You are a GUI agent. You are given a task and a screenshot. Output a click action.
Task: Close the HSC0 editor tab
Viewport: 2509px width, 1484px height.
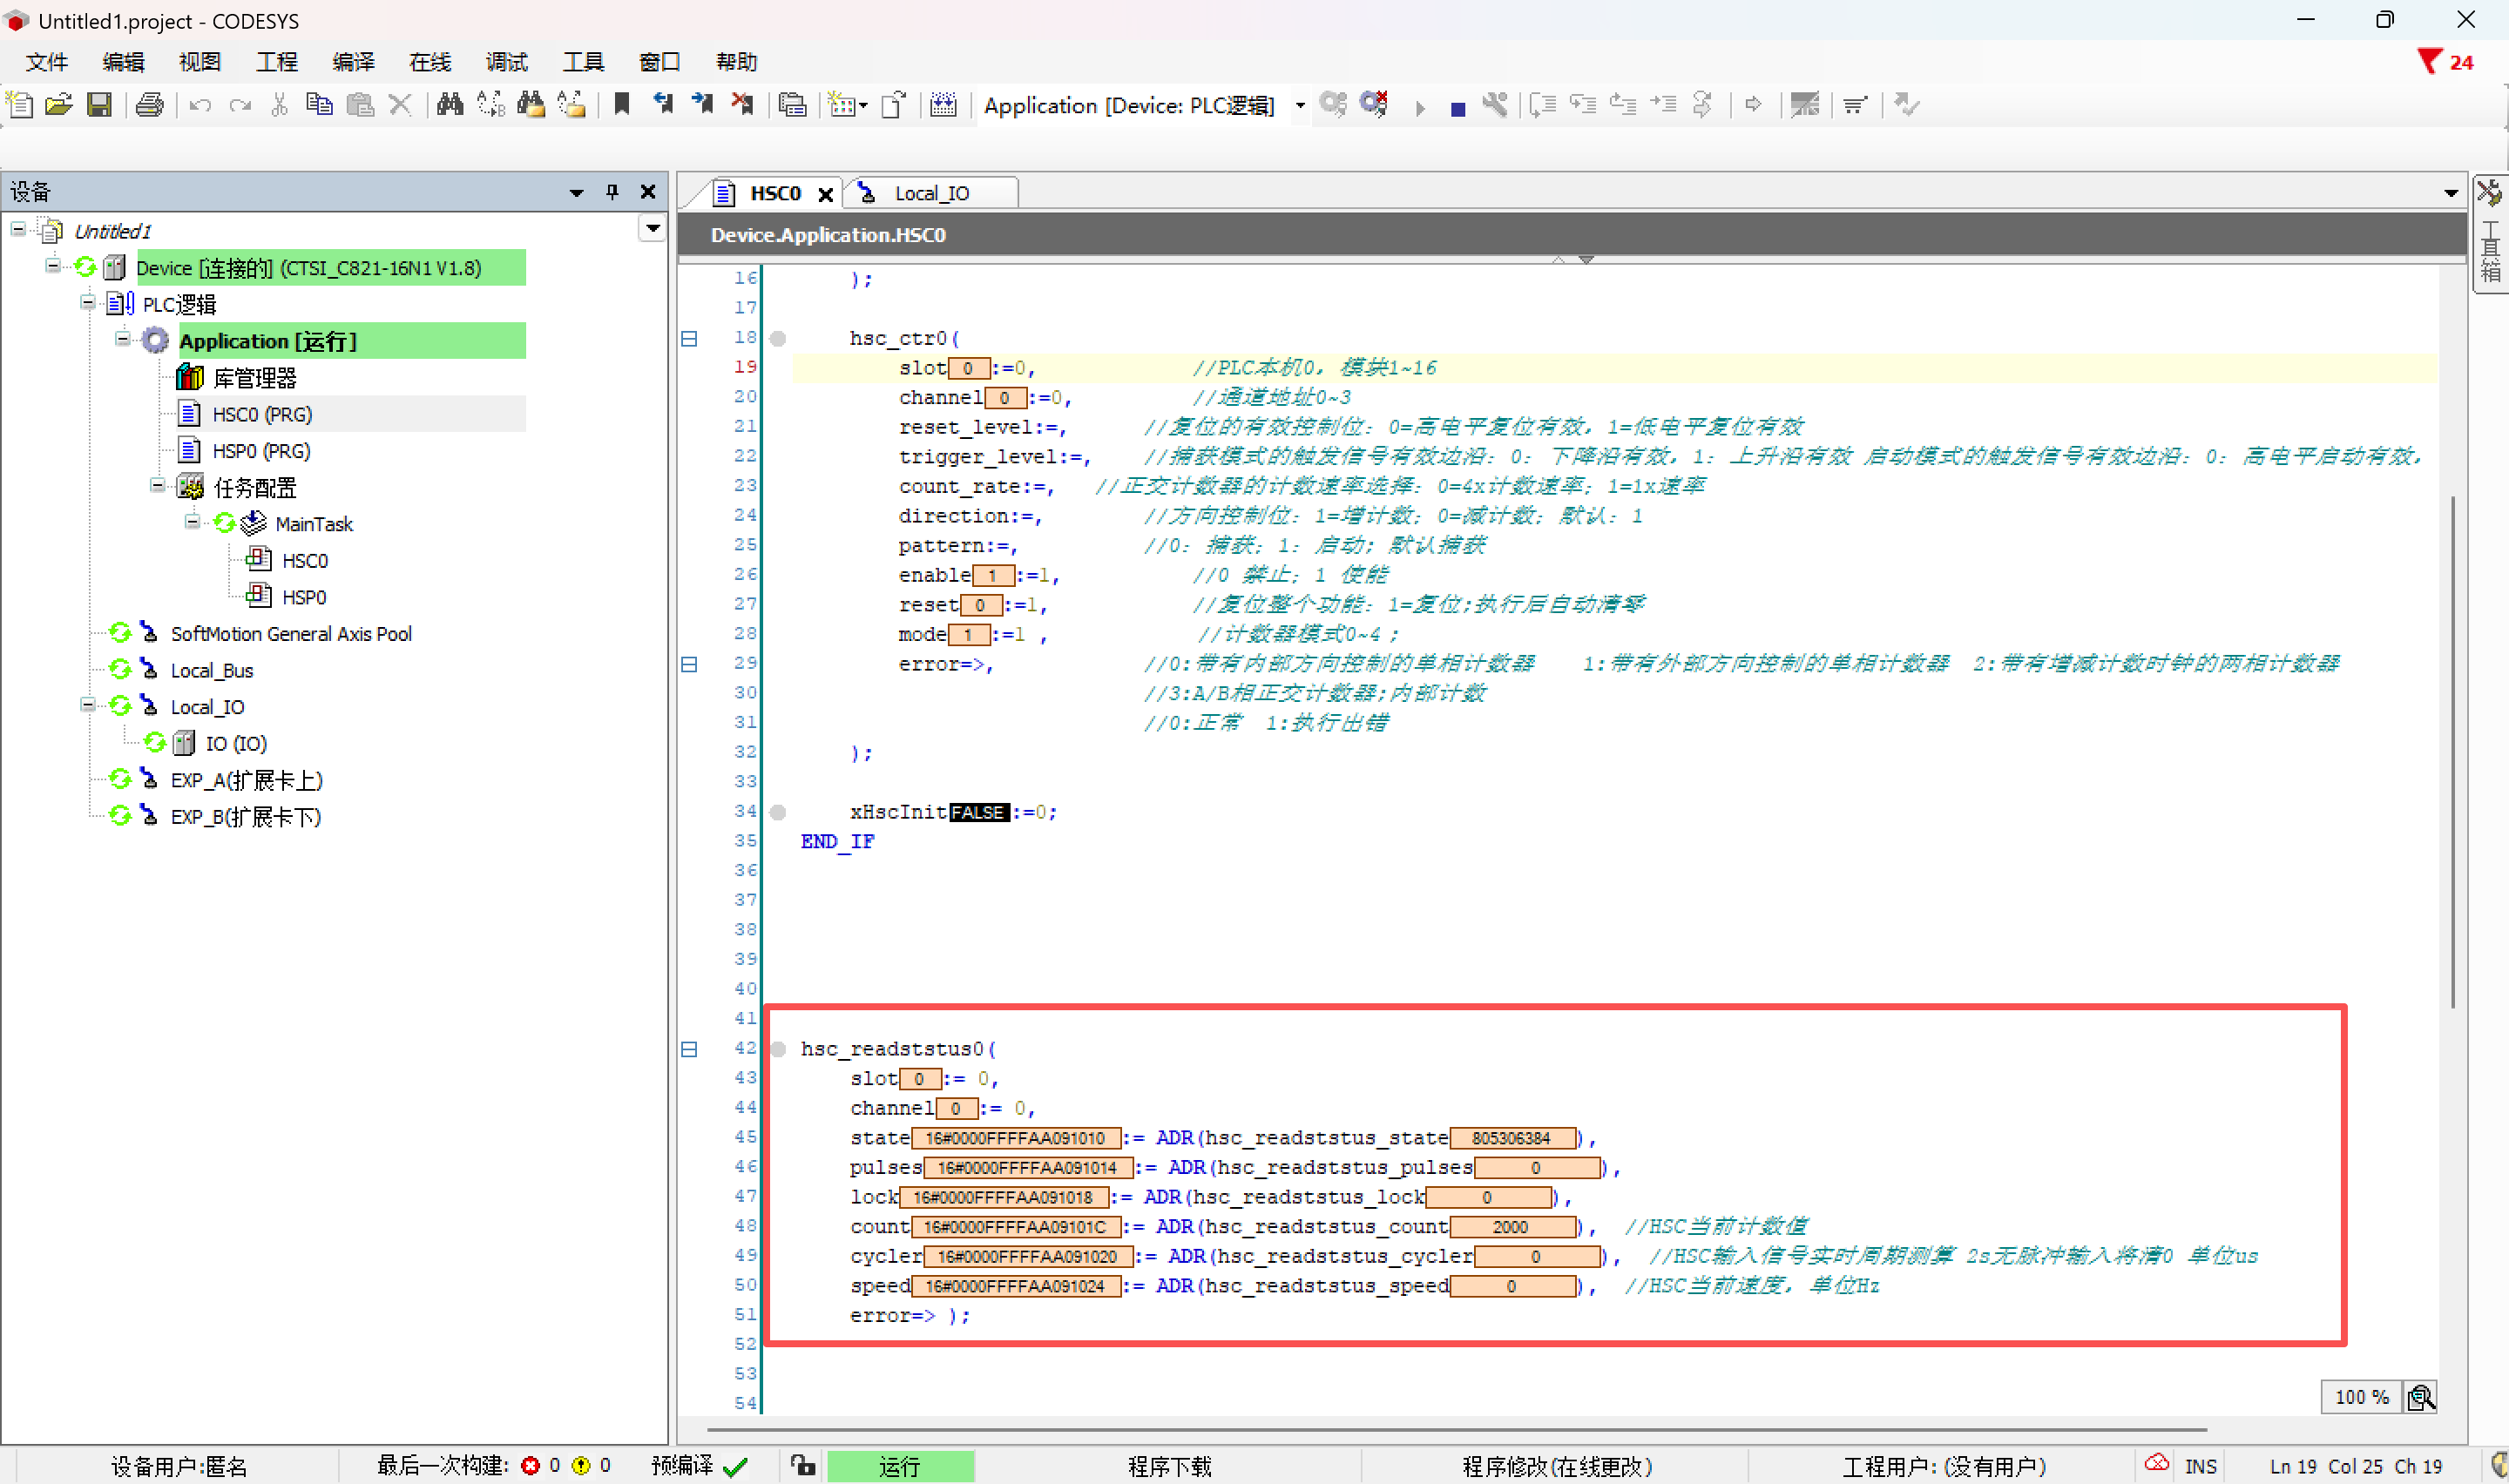(825, 194)
